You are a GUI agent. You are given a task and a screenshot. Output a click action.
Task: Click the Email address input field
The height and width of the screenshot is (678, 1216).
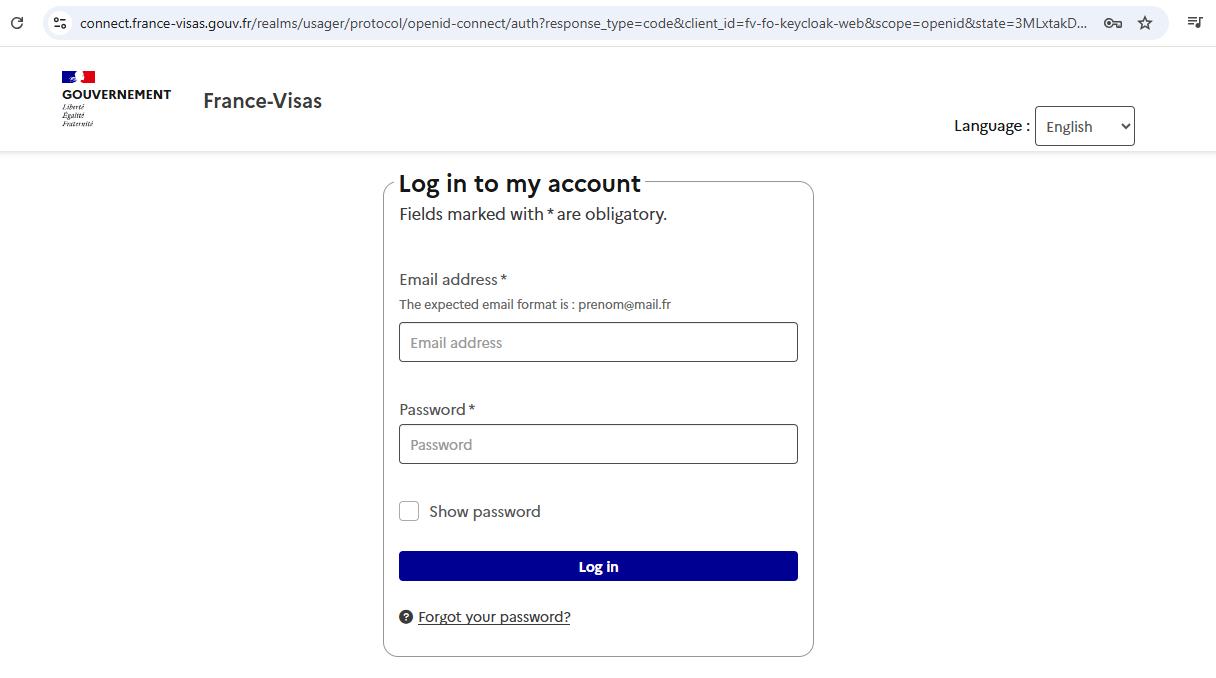(598, 342)
